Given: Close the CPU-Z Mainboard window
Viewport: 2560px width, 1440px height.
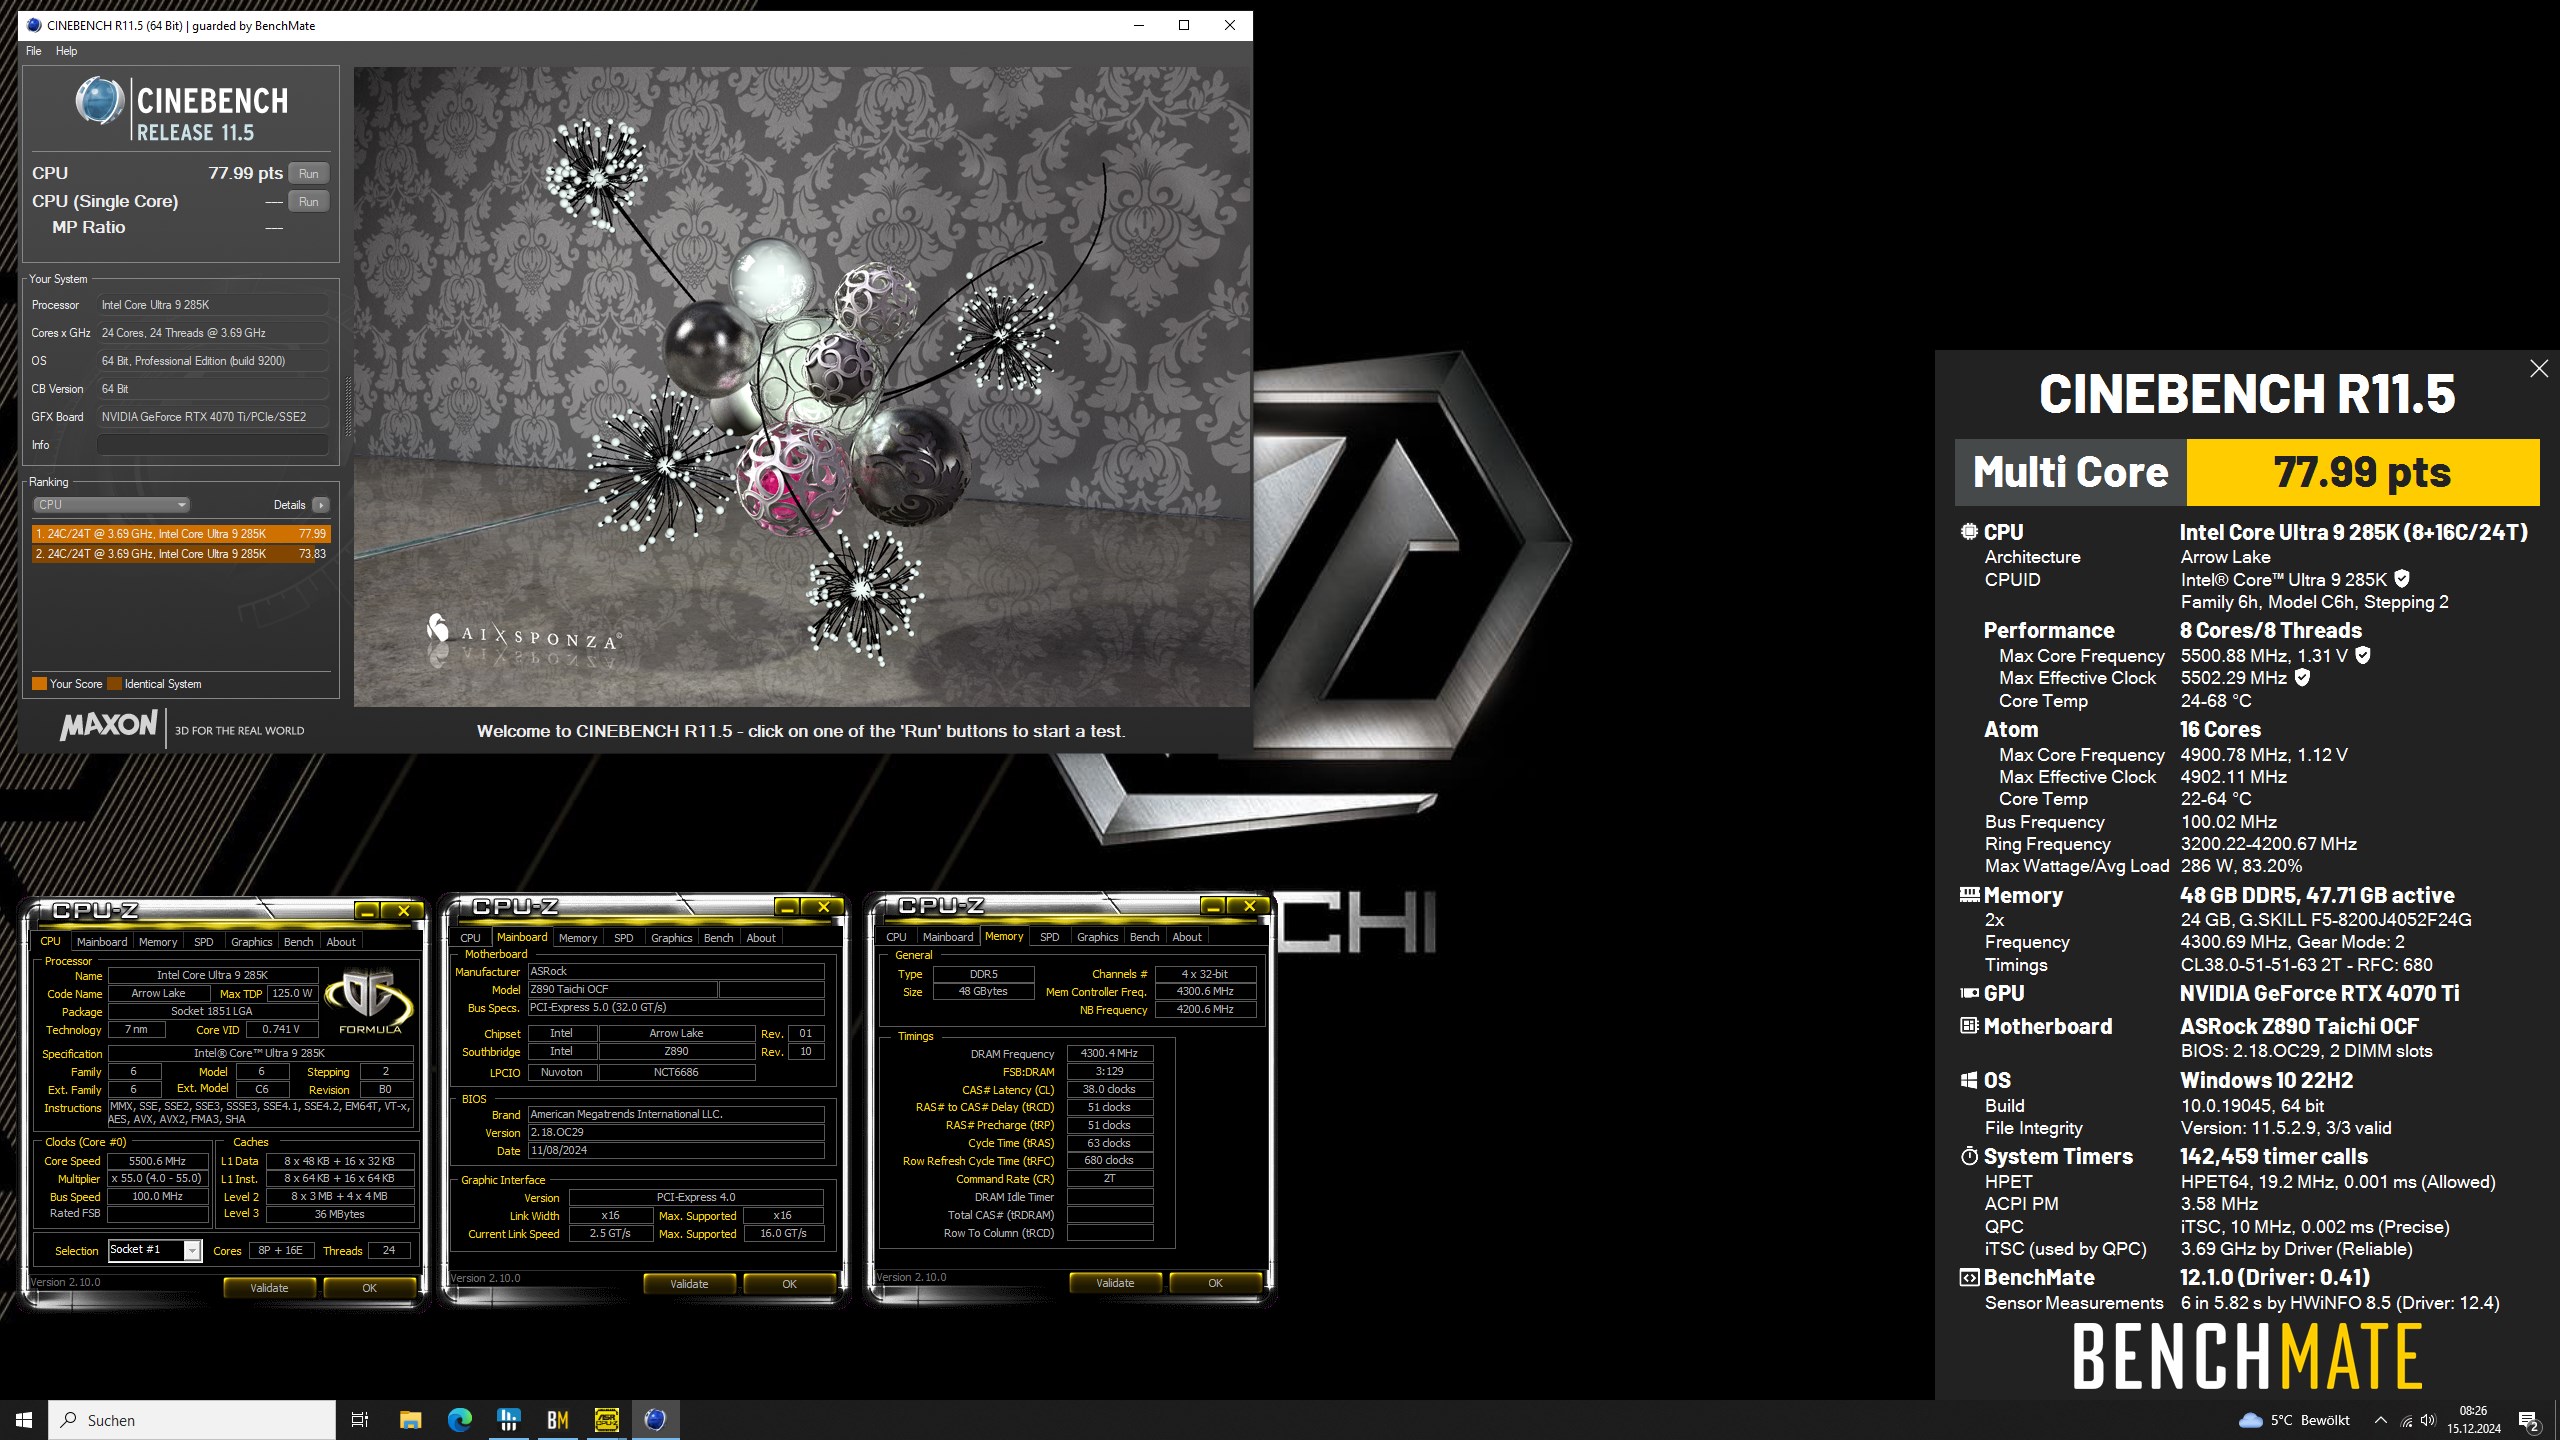Looking at the screenshot, I should pos(823,907).
